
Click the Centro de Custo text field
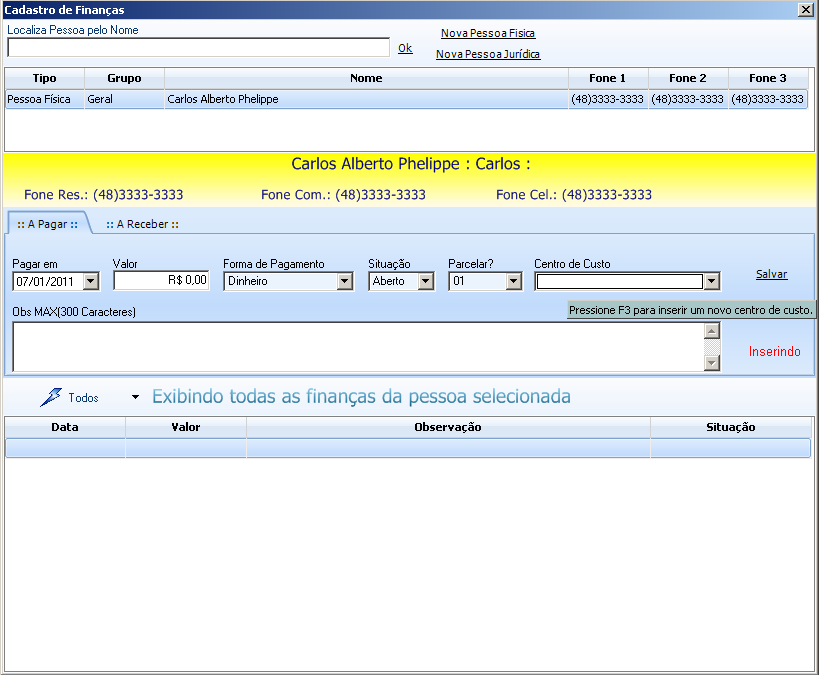619,282
